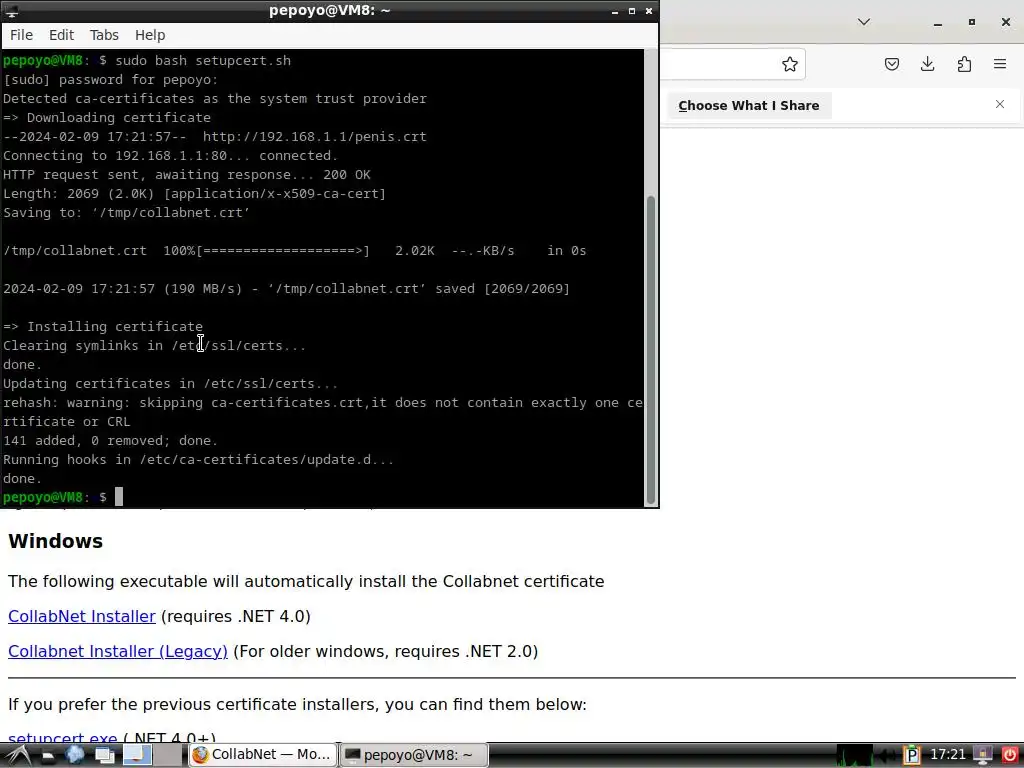Click the show desktop windows icon in taskbar

(x=104, y=755)
